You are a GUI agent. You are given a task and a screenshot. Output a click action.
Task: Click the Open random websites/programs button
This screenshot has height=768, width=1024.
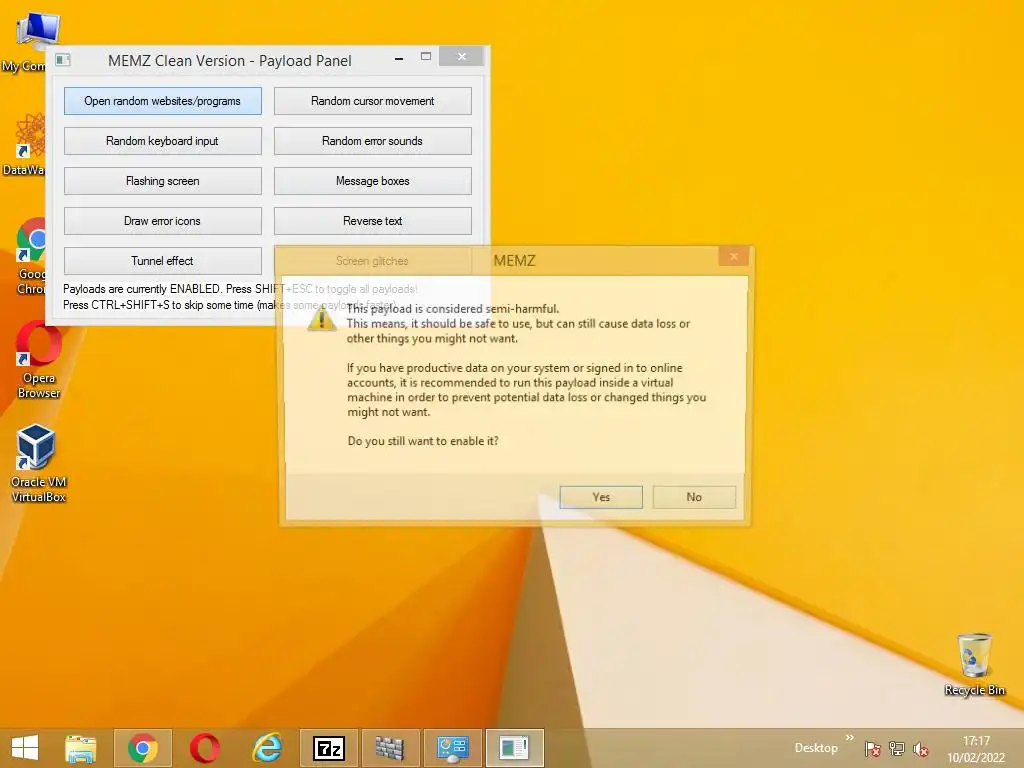[163, 101]
